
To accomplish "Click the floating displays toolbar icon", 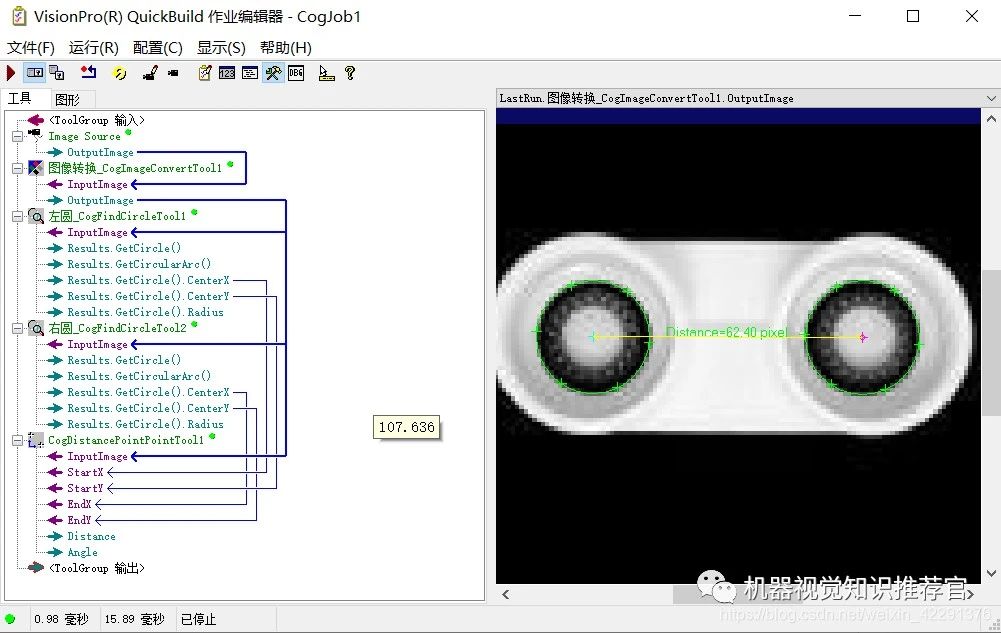I will (57, 73).
